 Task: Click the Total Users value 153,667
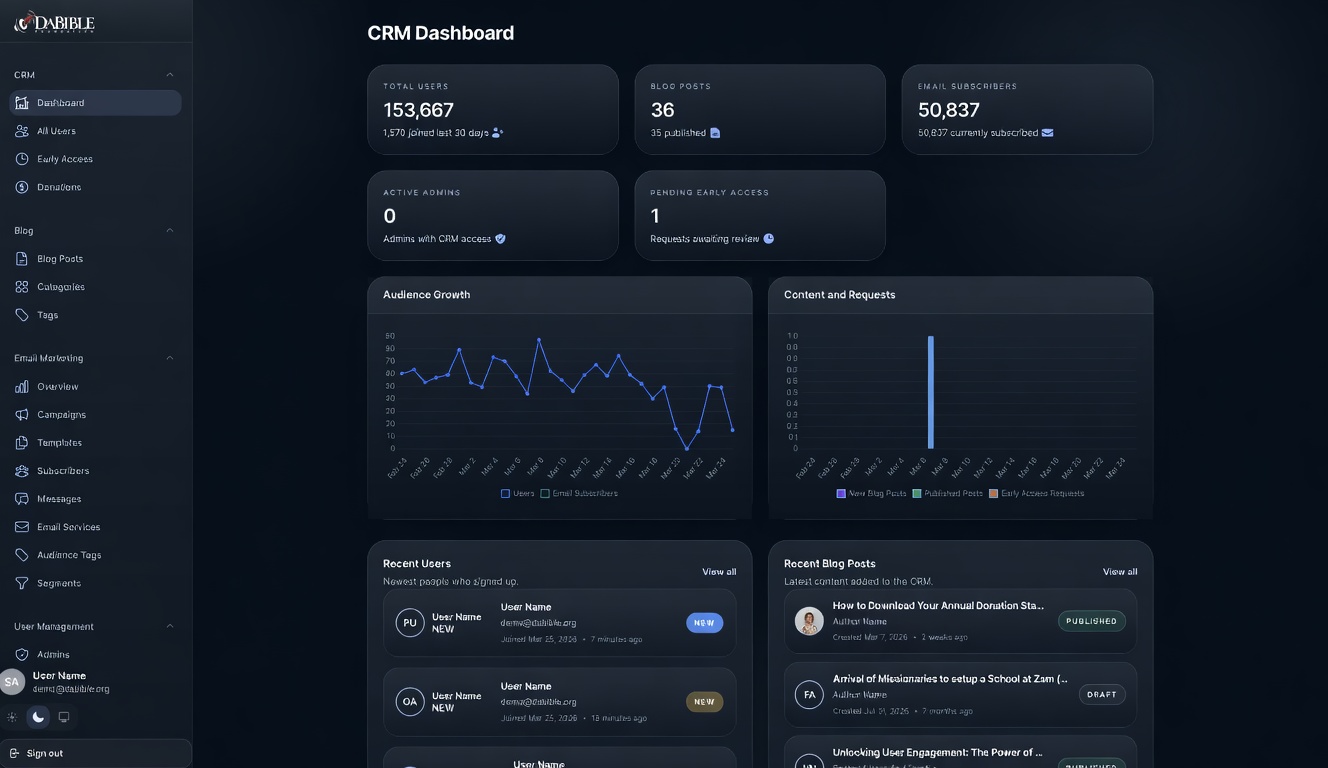point(419,110)
